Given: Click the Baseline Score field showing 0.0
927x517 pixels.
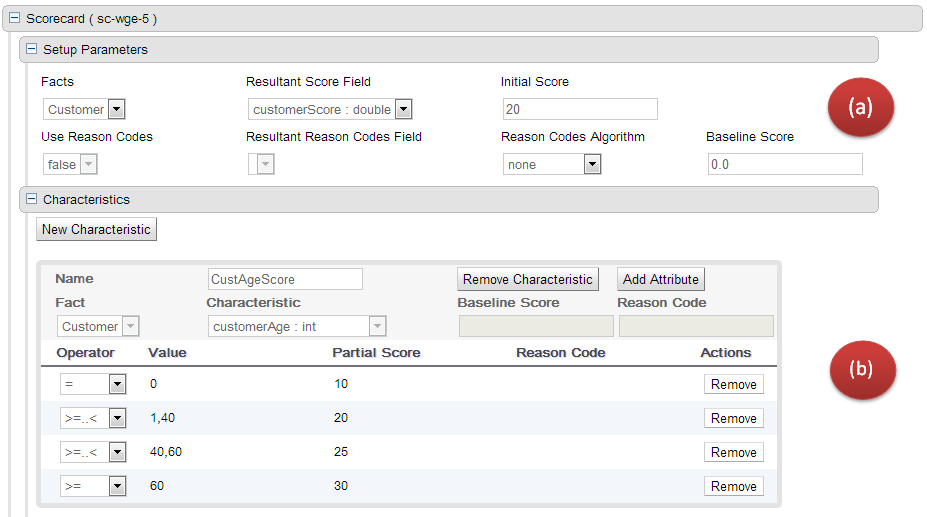Looking at the screenshot, I should 784,165.
